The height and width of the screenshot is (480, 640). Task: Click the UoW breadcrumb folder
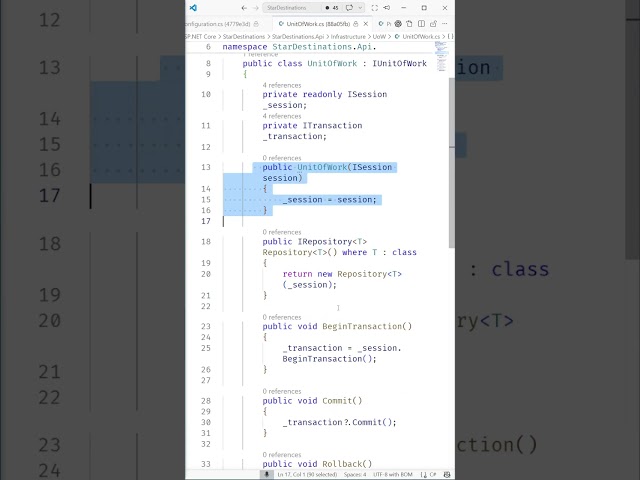(379, 37)
